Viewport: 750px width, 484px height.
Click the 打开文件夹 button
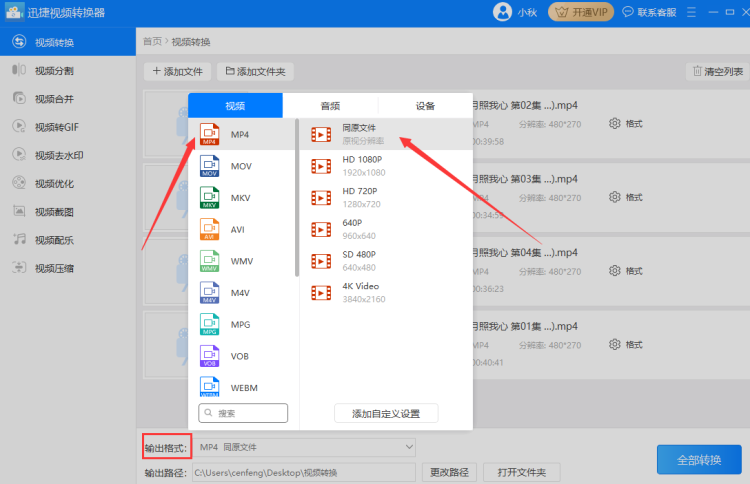click(522, 473)
